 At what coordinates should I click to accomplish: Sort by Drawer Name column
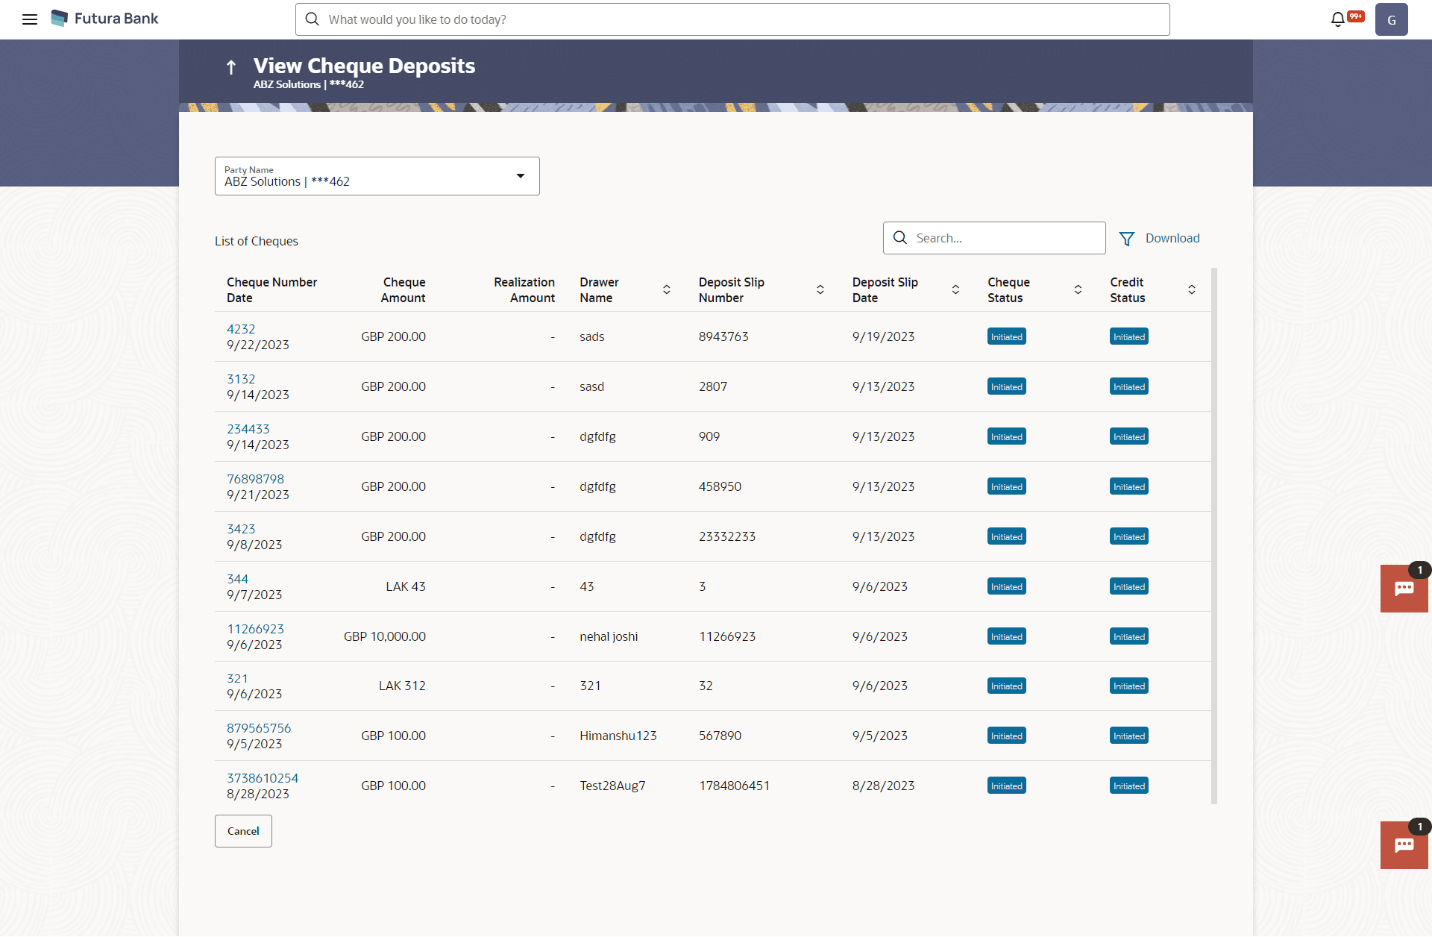tap(666, 290)
